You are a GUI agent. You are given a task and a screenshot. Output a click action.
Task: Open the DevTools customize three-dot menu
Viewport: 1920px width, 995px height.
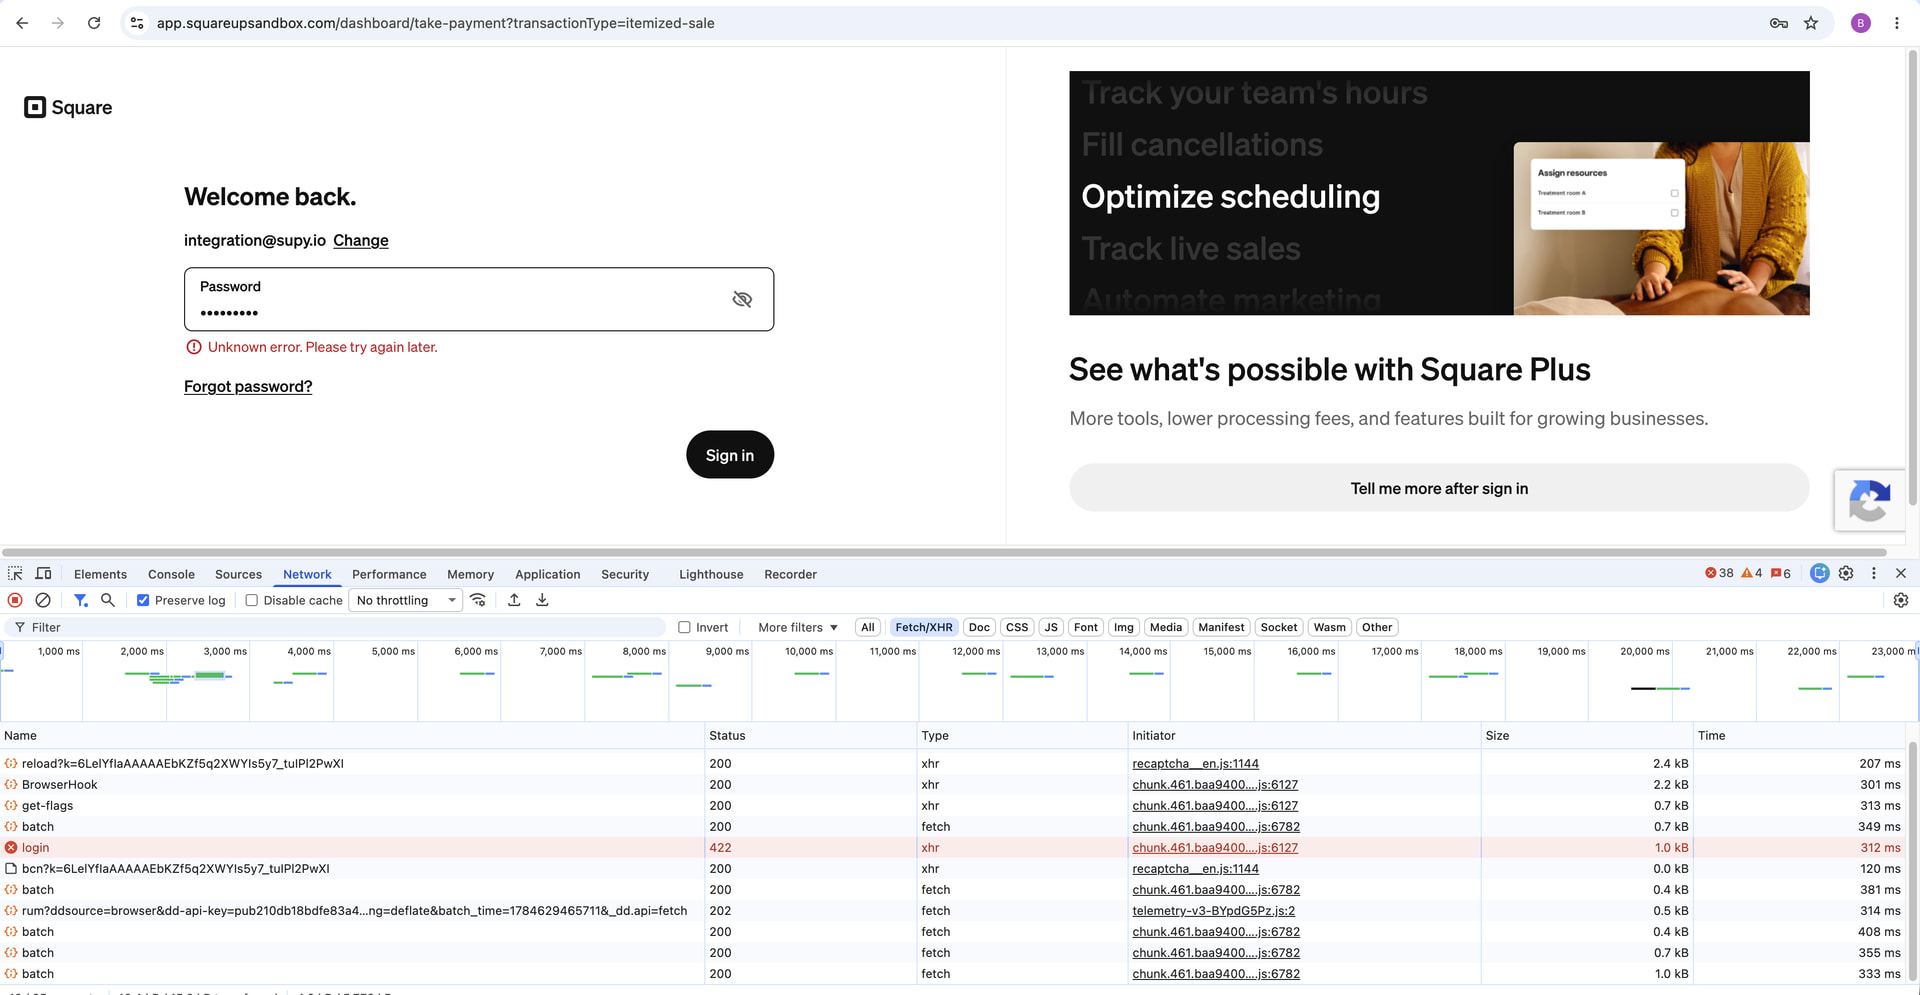[1874, 573]
